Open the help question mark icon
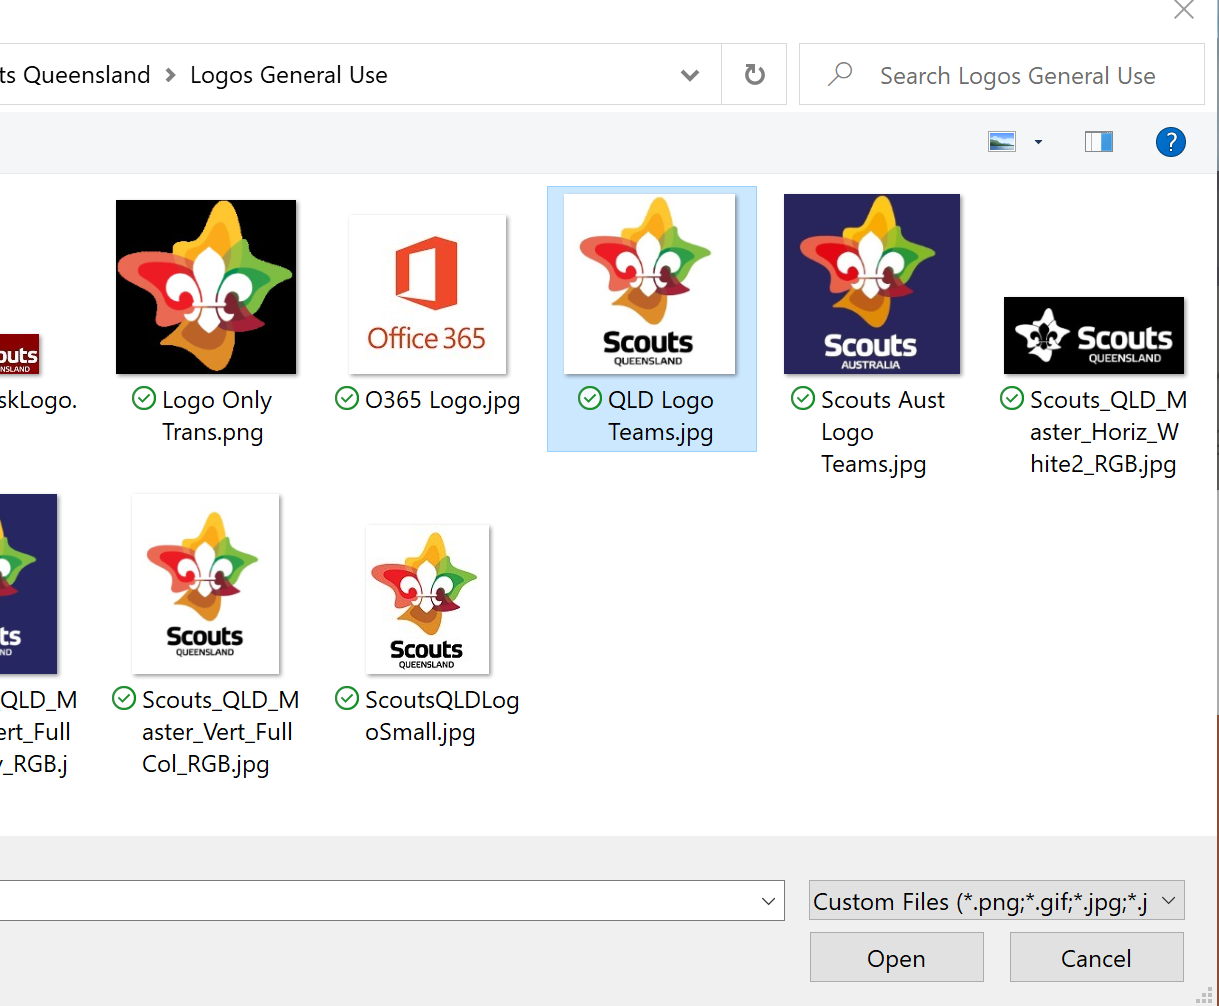 [1170, 142]
